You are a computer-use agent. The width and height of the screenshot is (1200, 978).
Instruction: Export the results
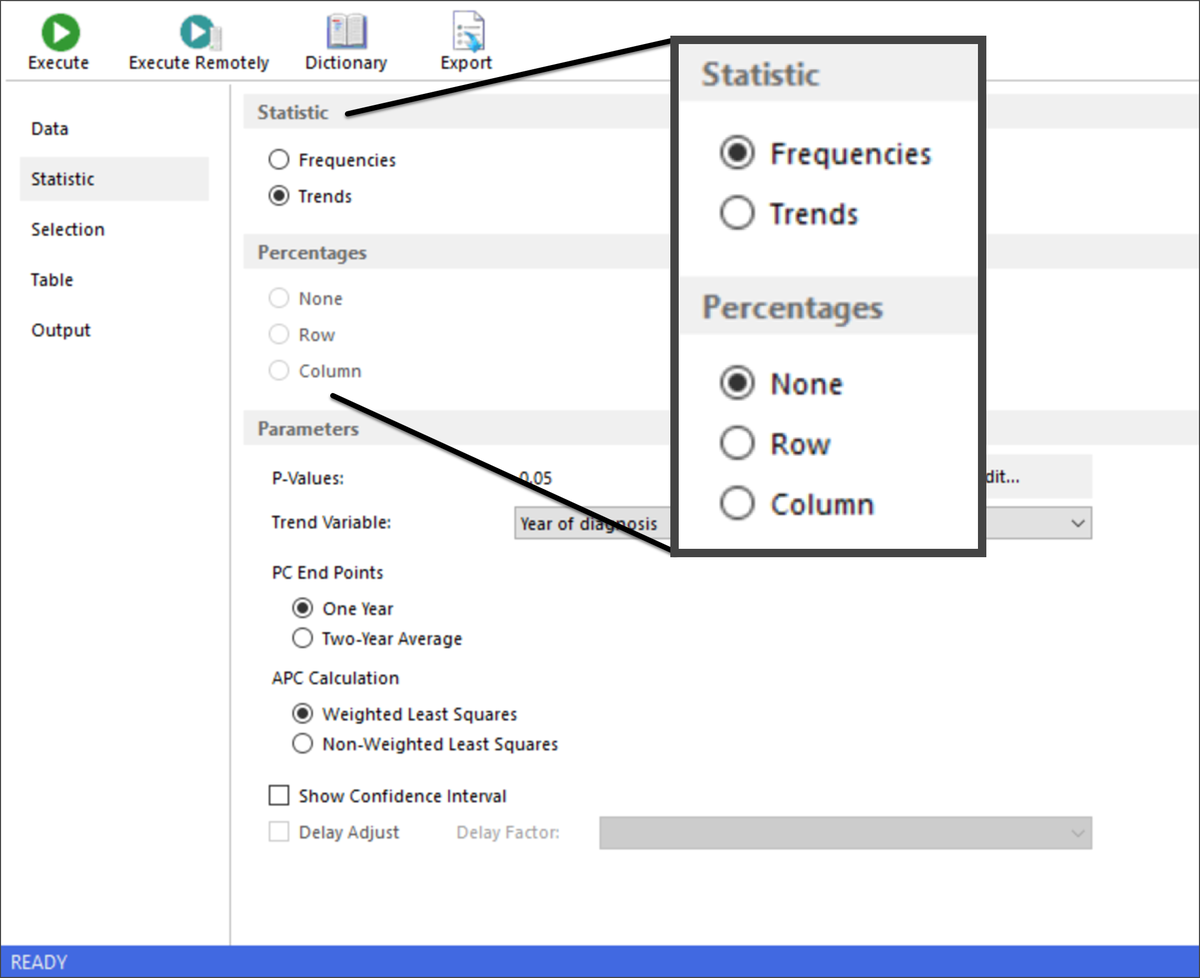click(465, 40)
